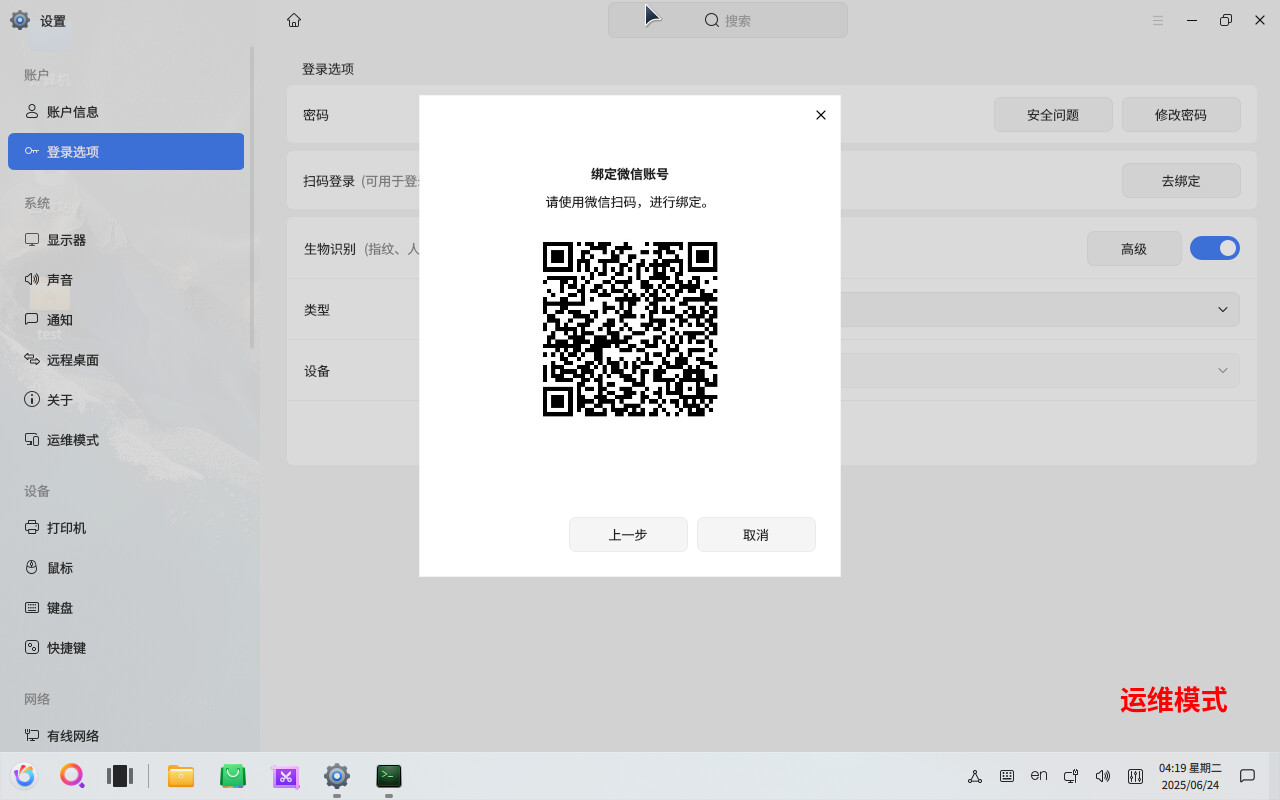Click the 上一步 button
Viewport: 1280px width, 800px height.
(x=628, y=535)
